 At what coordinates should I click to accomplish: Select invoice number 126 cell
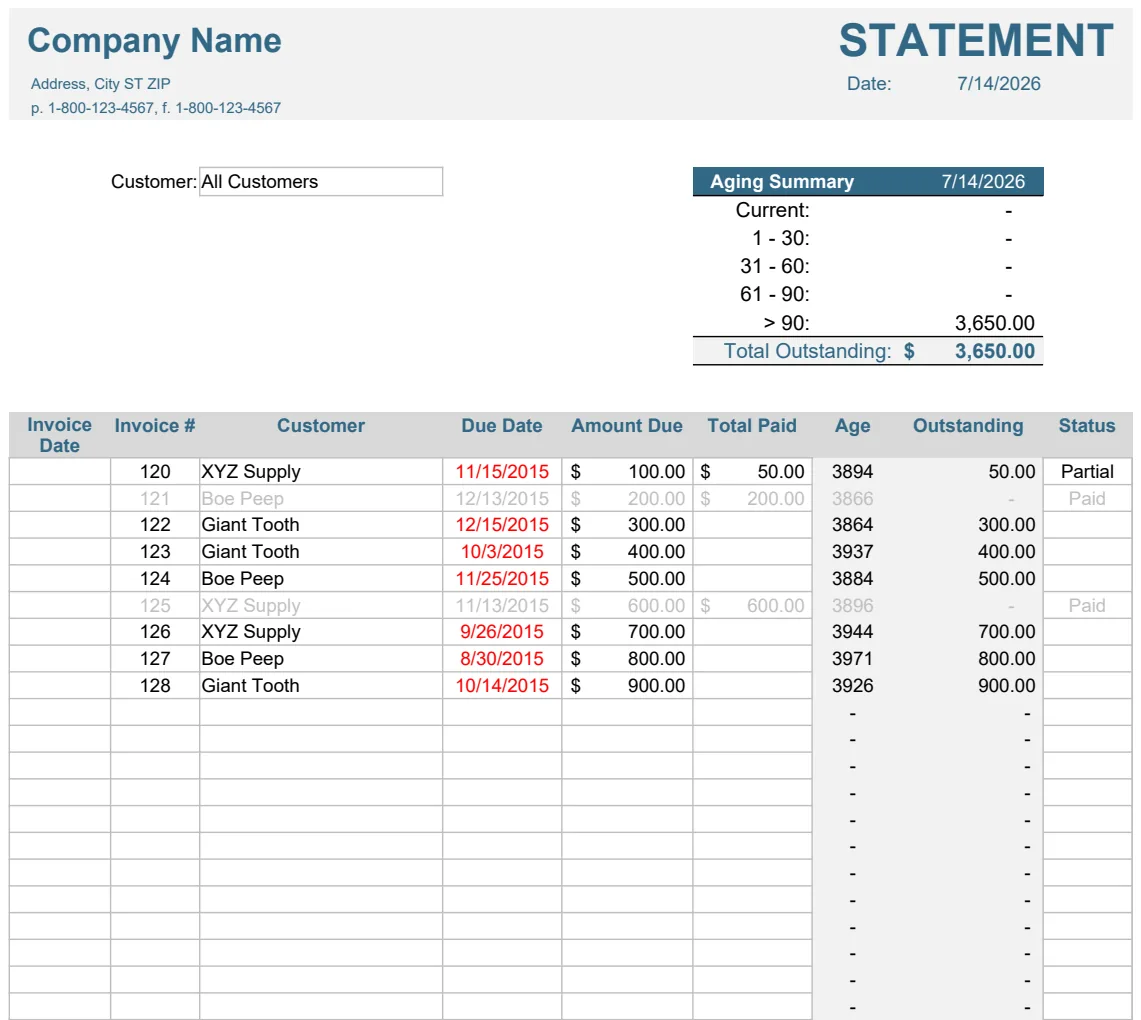point(155,631)
